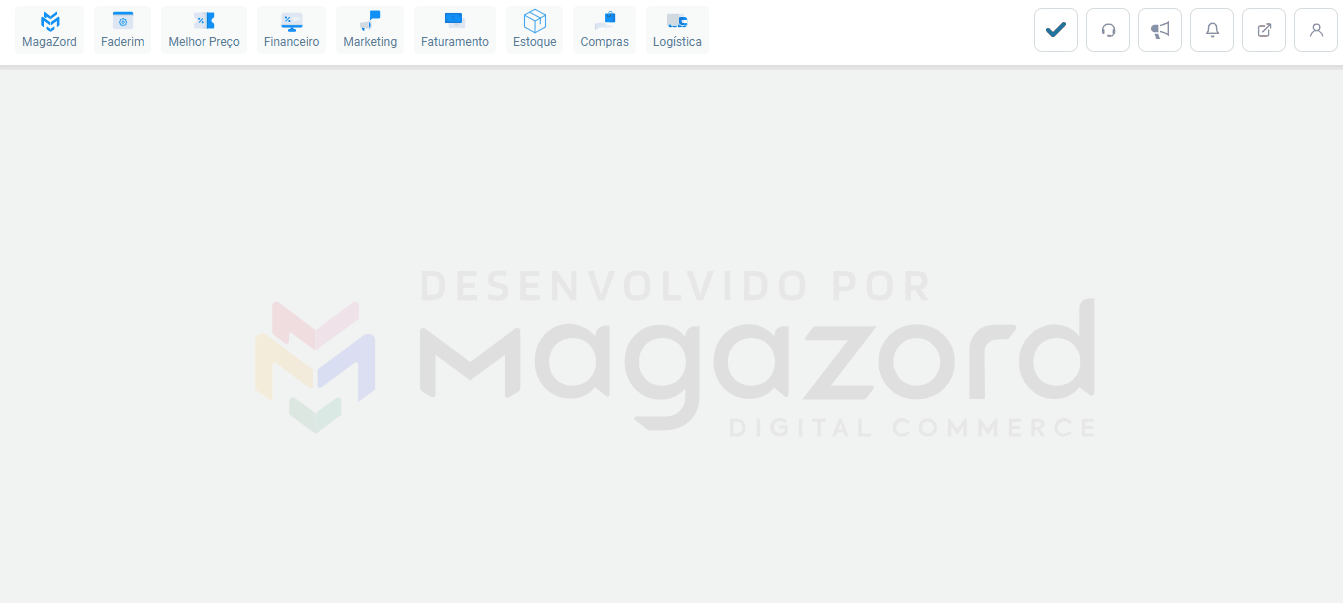
Task: Open notifications via the bell icon
Action: click(x=1212, y=30)
